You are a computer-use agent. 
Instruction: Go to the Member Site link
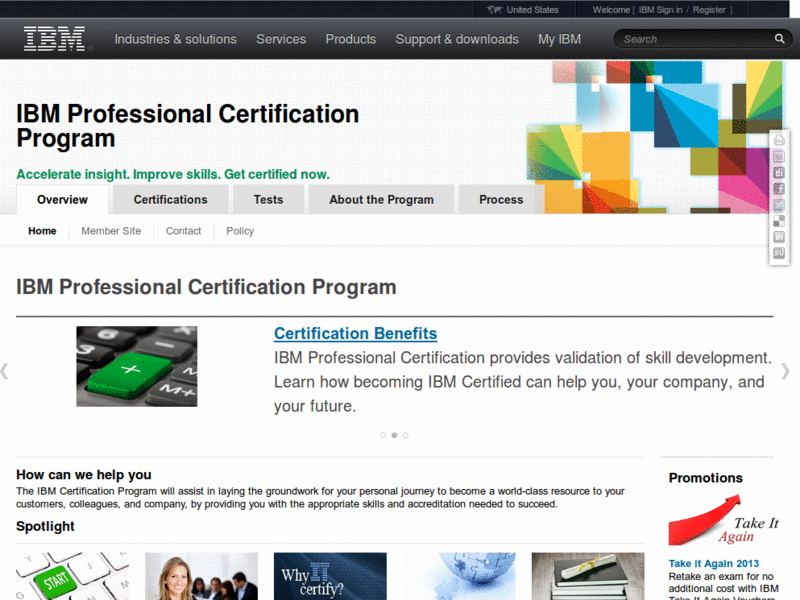[x=111, y=231]
